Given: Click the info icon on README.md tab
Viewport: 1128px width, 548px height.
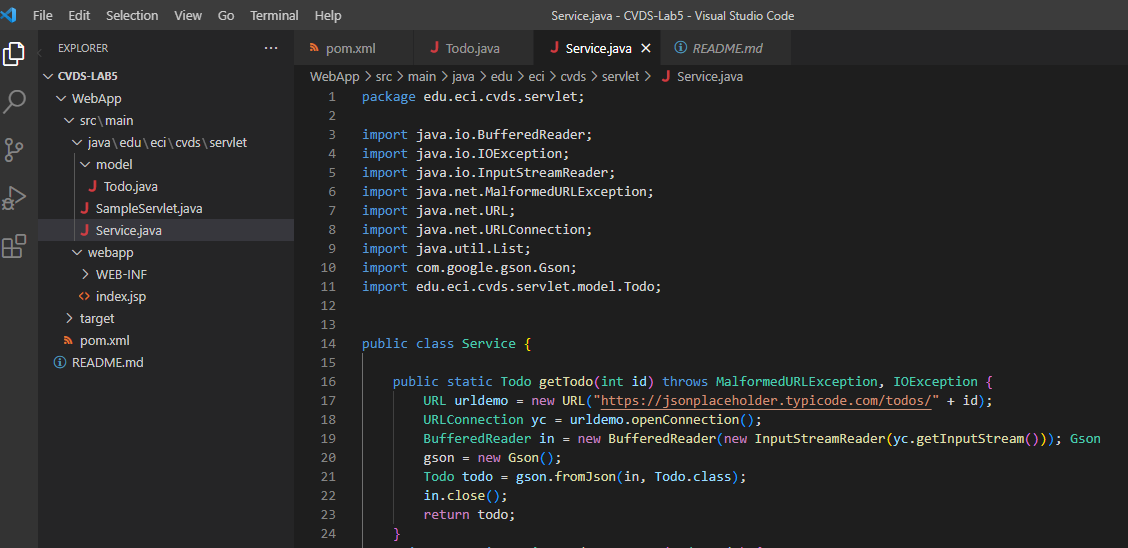Looking at the screenshot, I should click(x=680, y=47).
